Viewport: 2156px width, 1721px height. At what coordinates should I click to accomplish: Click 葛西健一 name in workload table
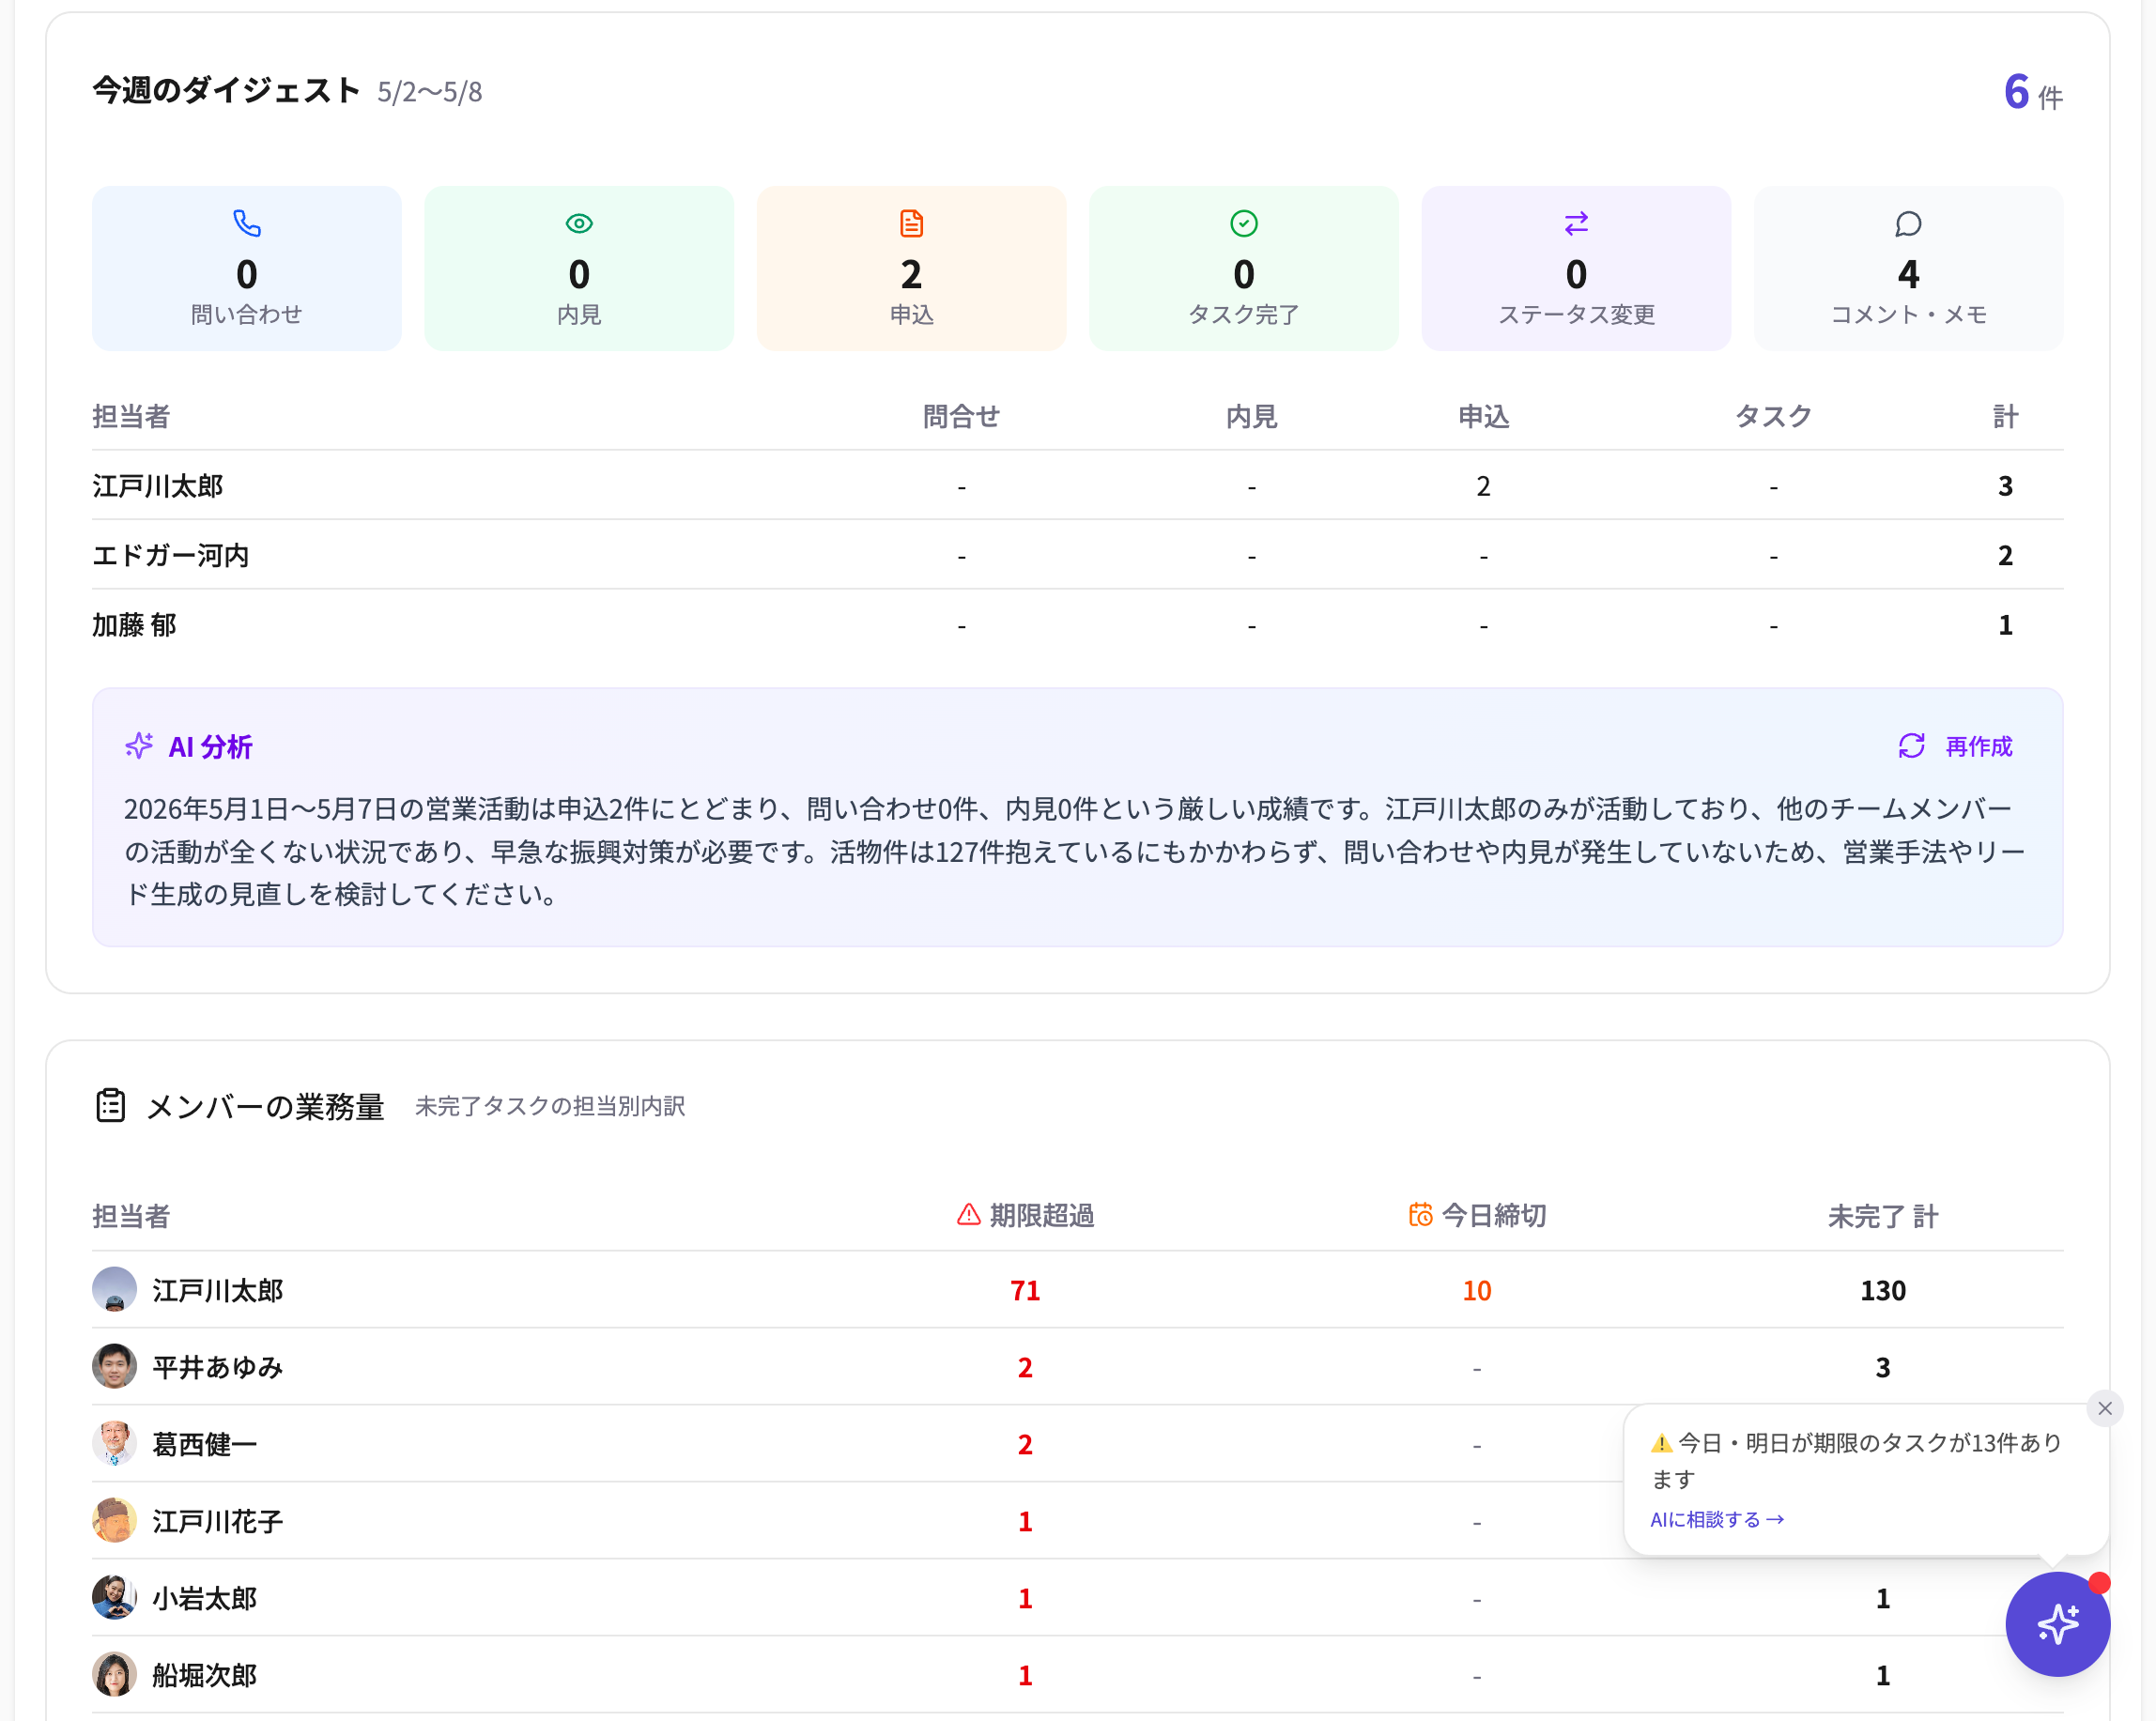(204, 1444)
